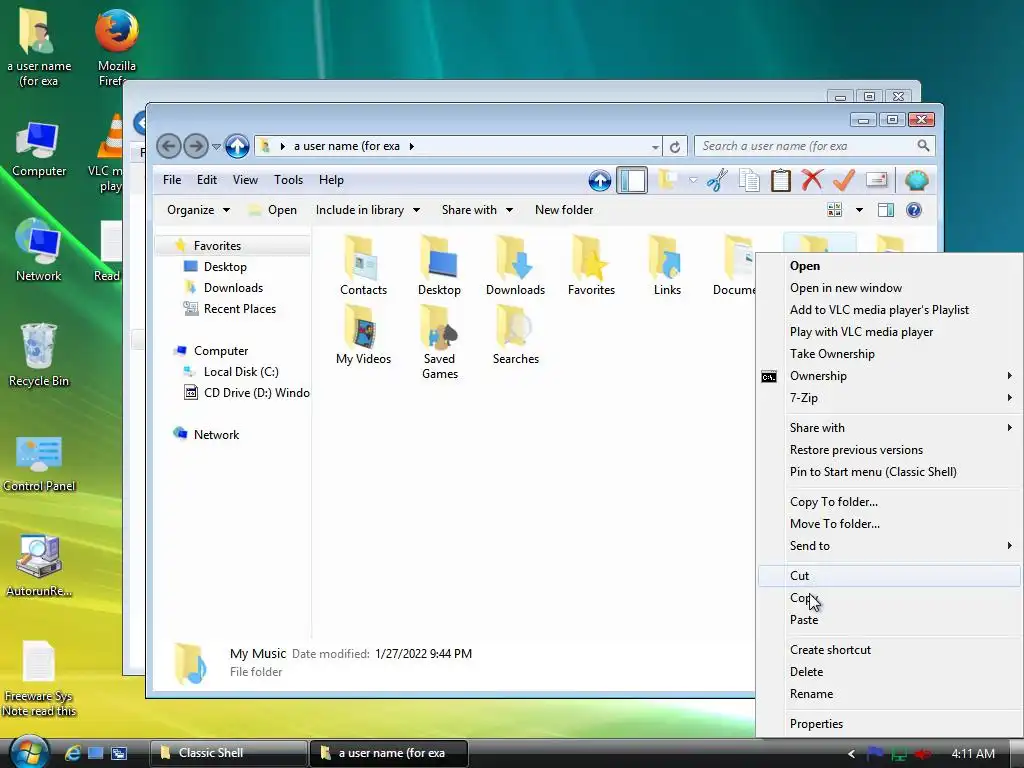Click the Classic Shell Up toolbar icon
Viewport: 1024px width, 768px height.
(x=600, y=180)
